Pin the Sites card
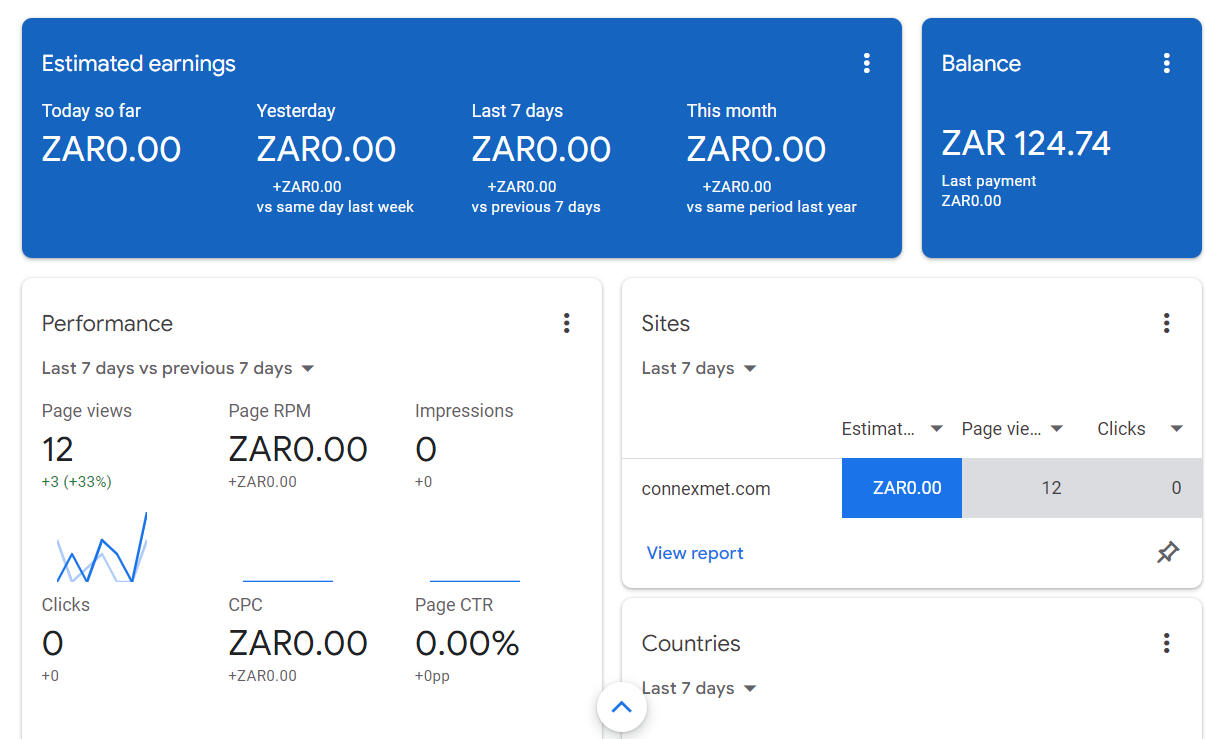The image size is (1205, 739). 1167,553
